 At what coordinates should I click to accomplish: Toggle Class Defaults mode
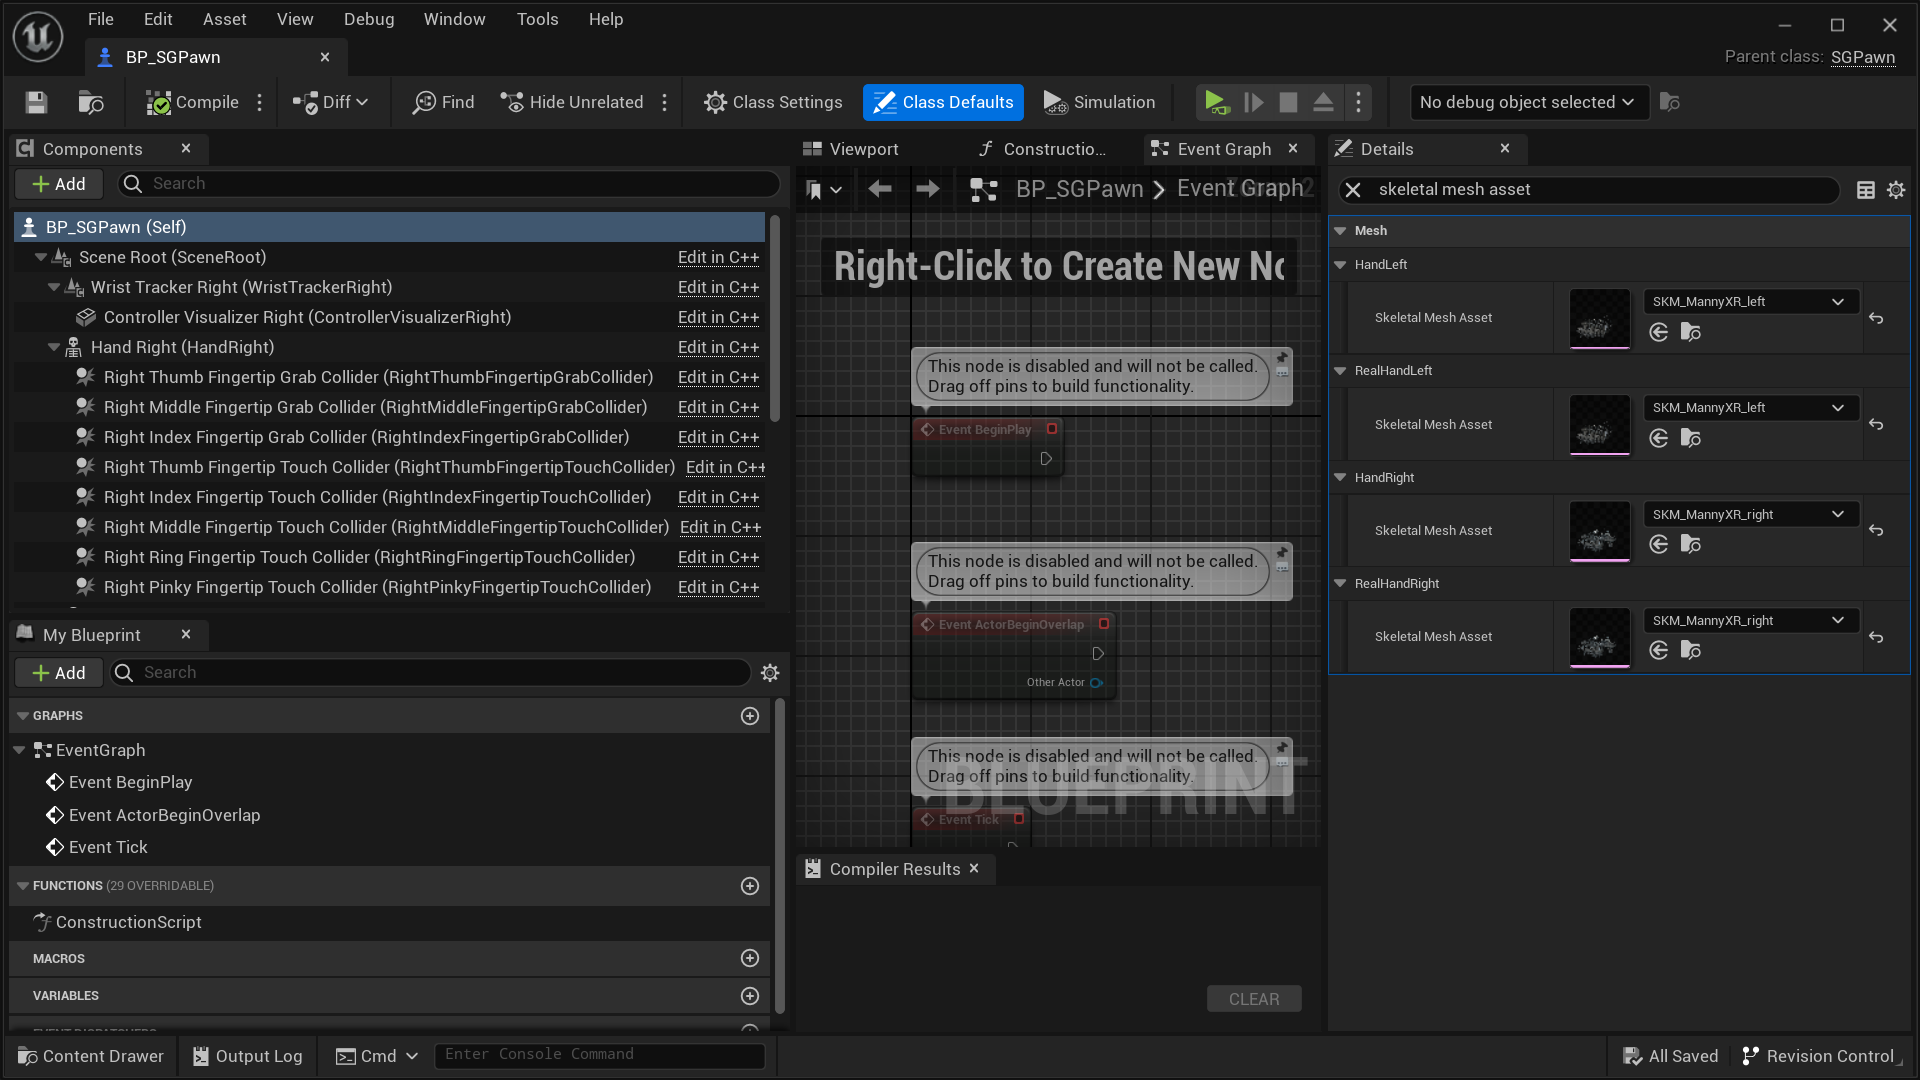tap(943, 102)
